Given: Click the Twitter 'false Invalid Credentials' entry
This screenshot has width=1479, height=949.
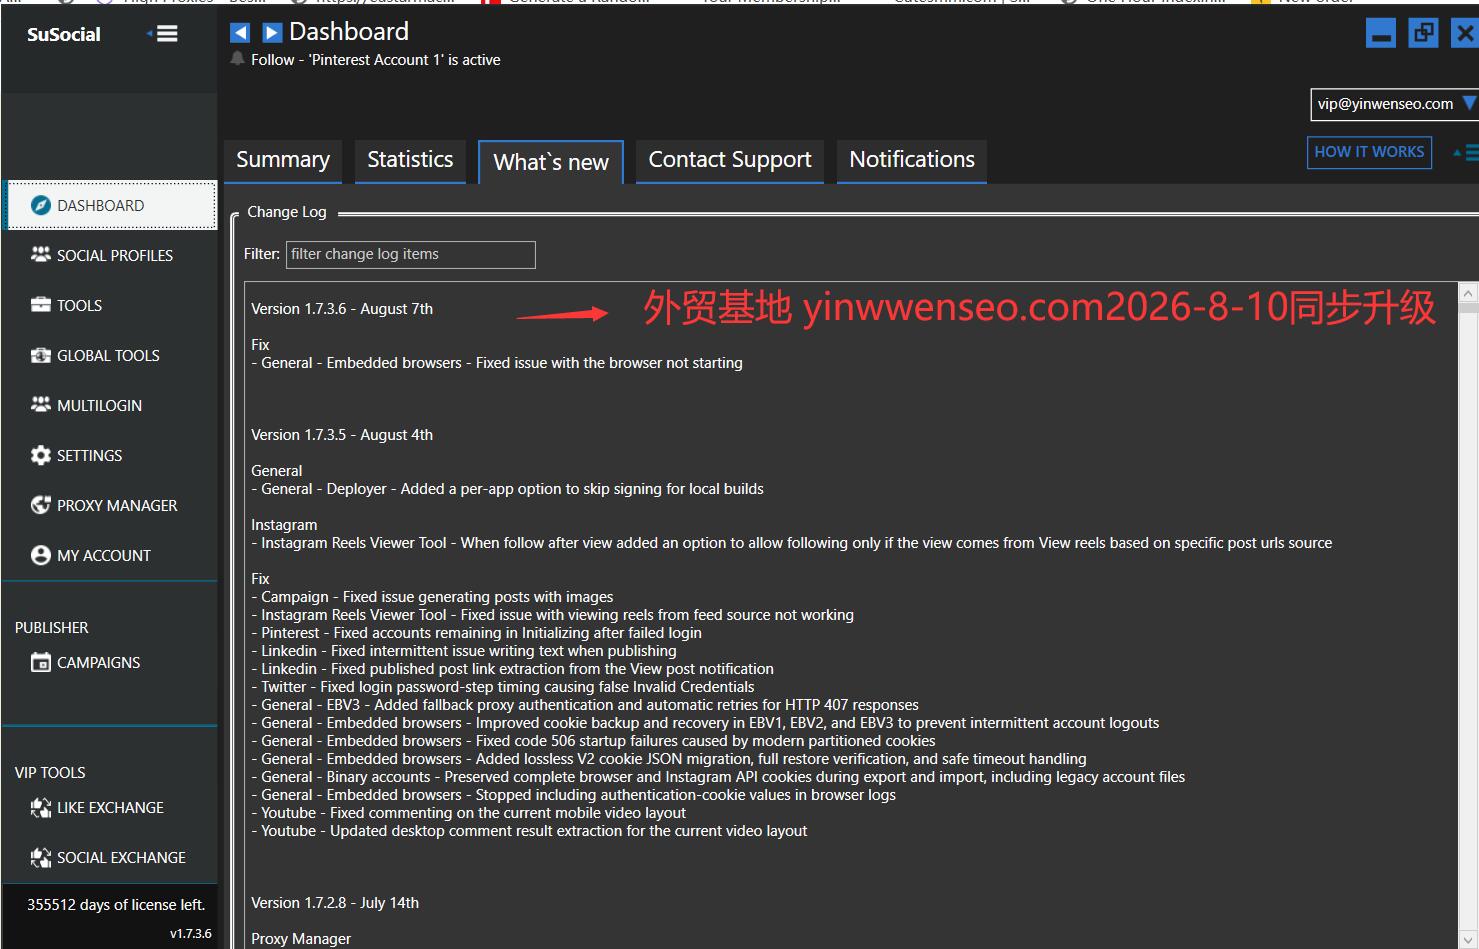Looking at the screenshot, I should coord(503,687).
